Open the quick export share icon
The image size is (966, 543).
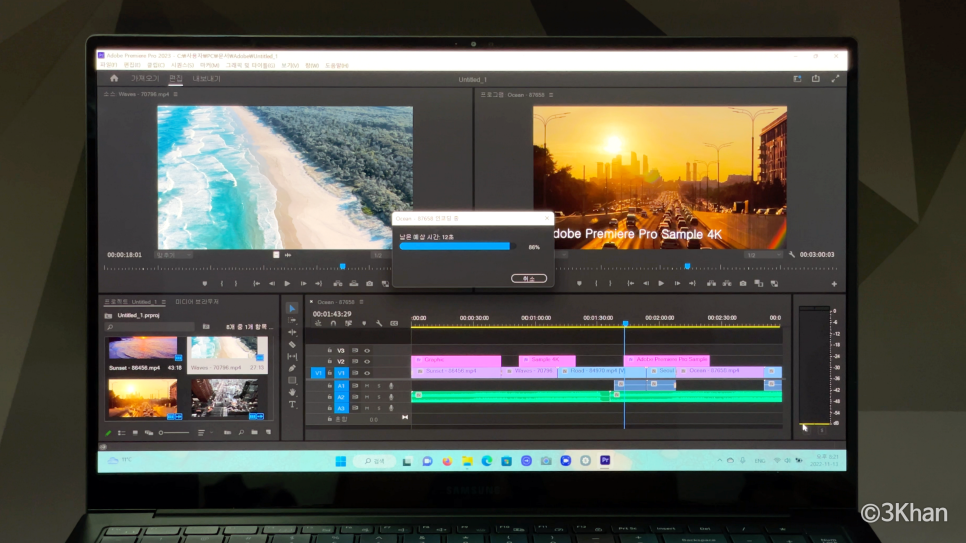tap(816, 78)
